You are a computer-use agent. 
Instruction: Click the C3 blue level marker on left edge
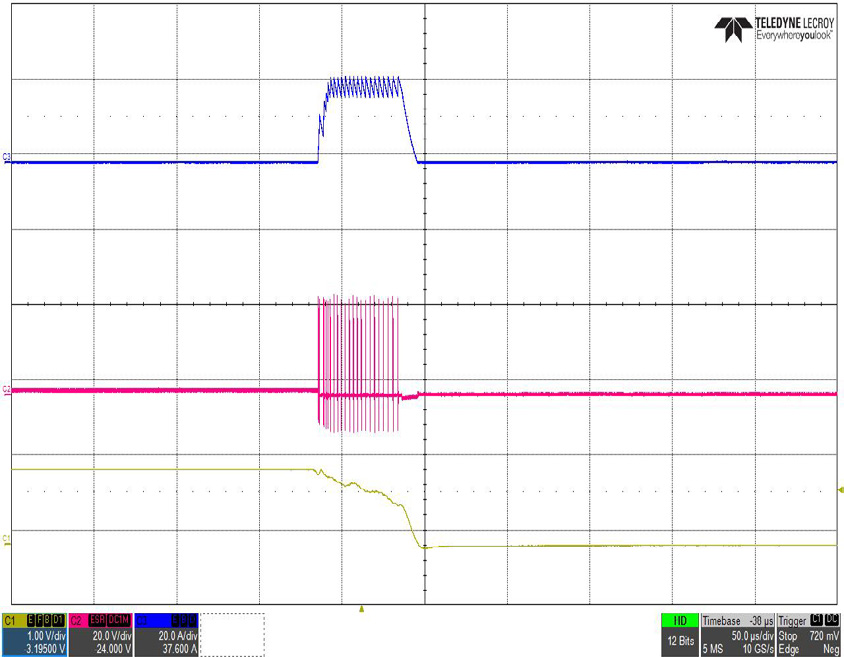tap(6, 157)
